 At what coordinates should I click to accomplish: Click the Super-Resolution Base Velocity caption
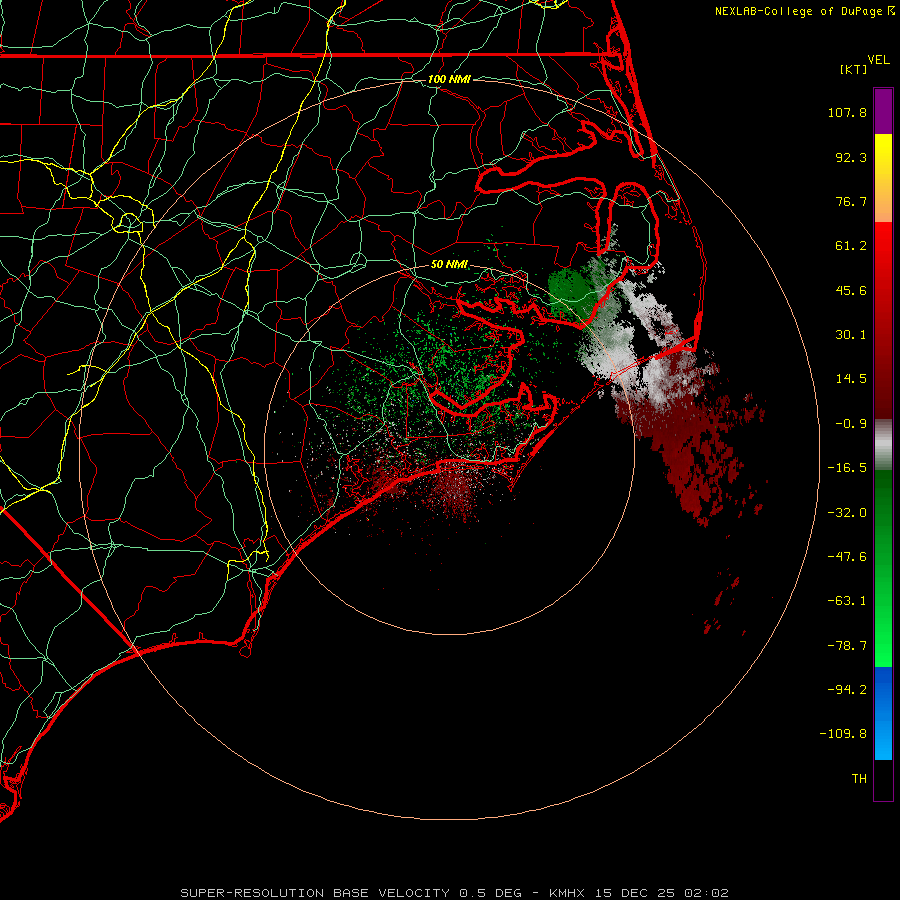455,893
